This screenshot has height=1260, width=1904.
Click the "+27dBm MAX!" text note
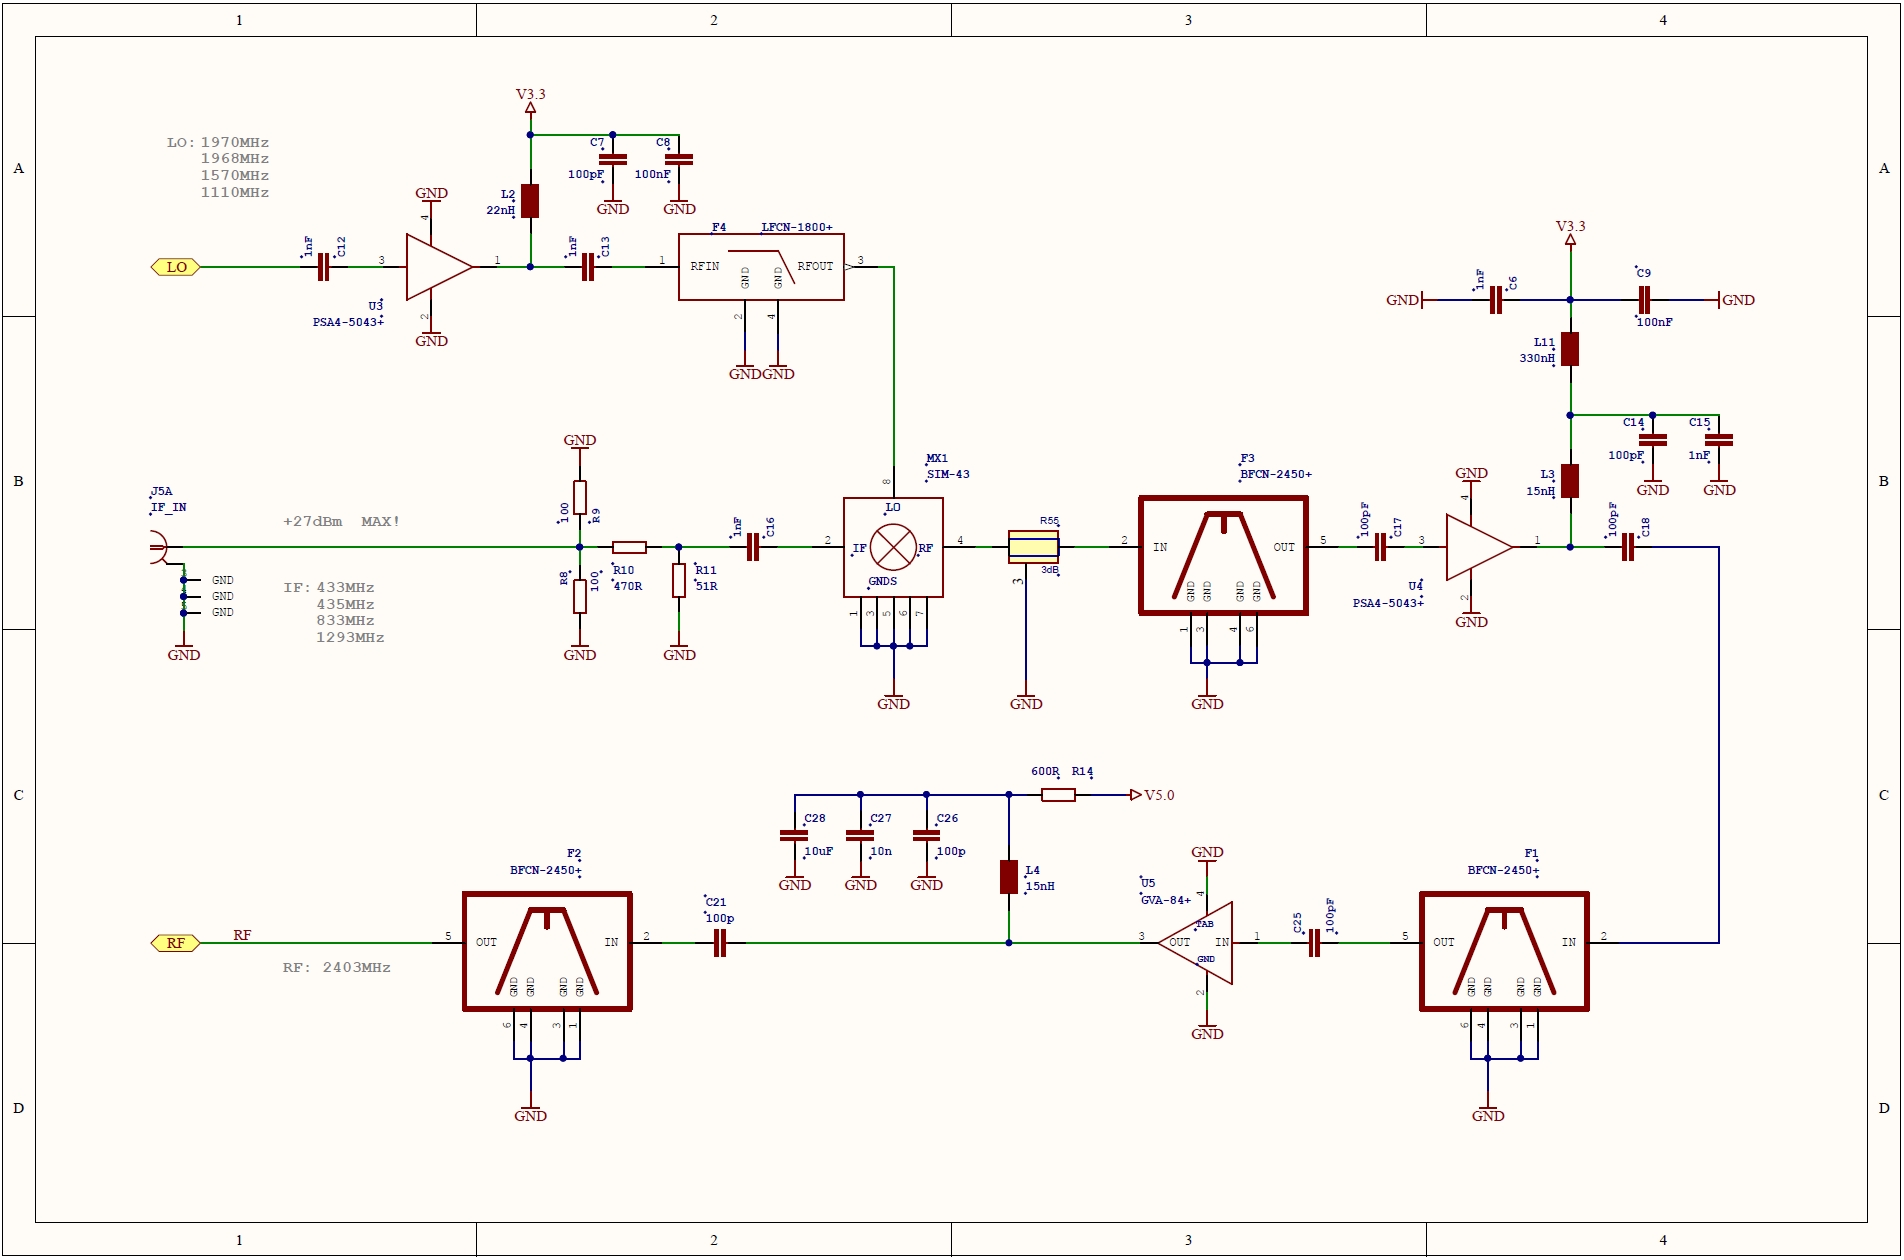point(341,522)
